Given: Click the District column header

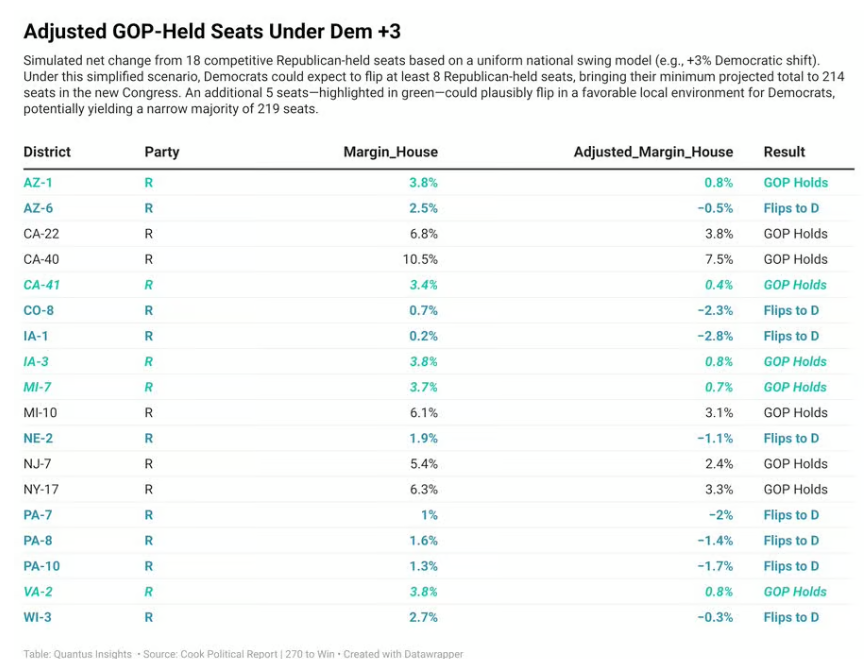Looking at the screenshot, I should coord(47,152).
